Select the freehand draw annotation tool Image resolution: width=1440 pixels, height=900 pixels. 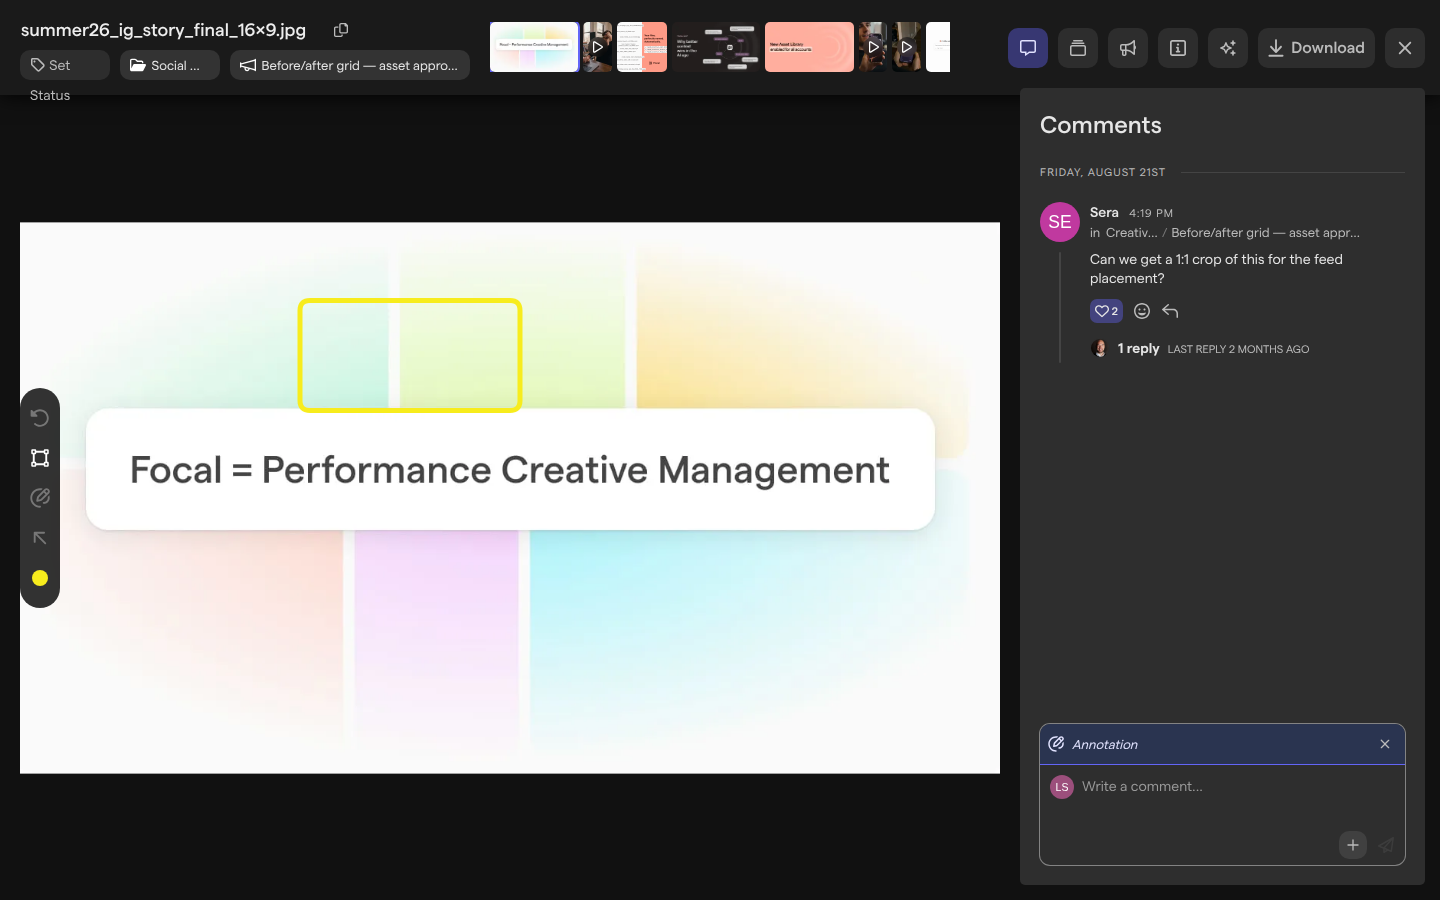click(40, 498)
